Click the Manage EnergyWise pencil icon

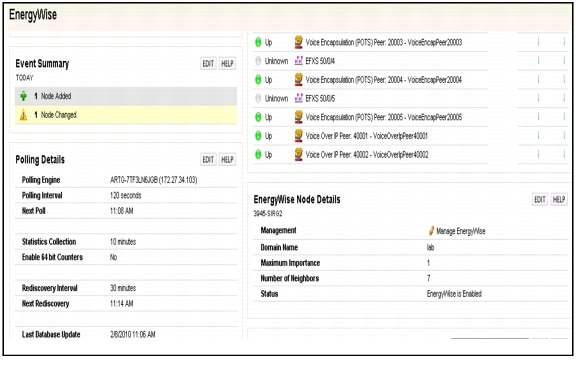[431, 231]
